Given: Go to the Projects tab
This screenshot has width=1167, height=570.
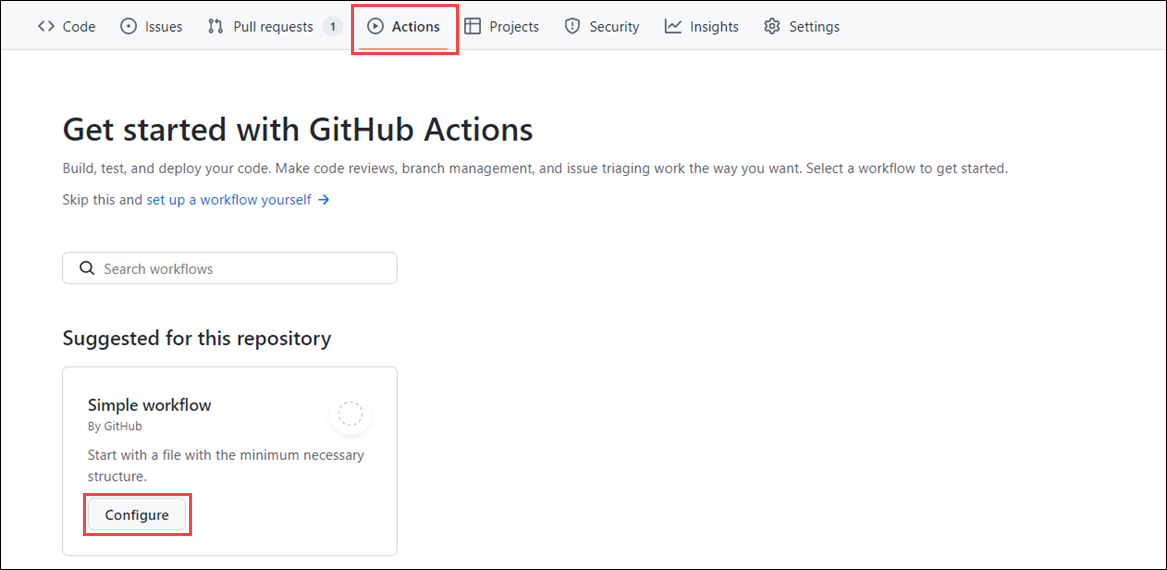Looking at the screenshot, I should tap(514, 27).
